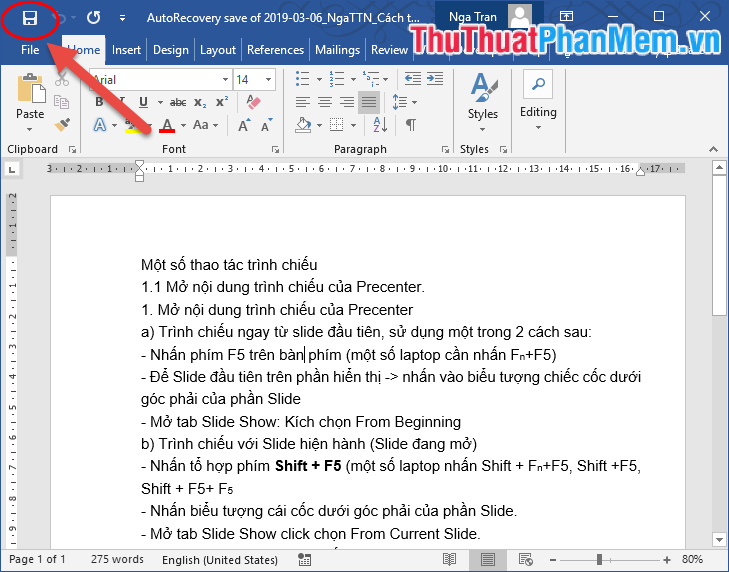The height and width of the screenshot is (572, 729).
Task: Open the font size dropdown showing 14
Action: (x=268, y=80)
